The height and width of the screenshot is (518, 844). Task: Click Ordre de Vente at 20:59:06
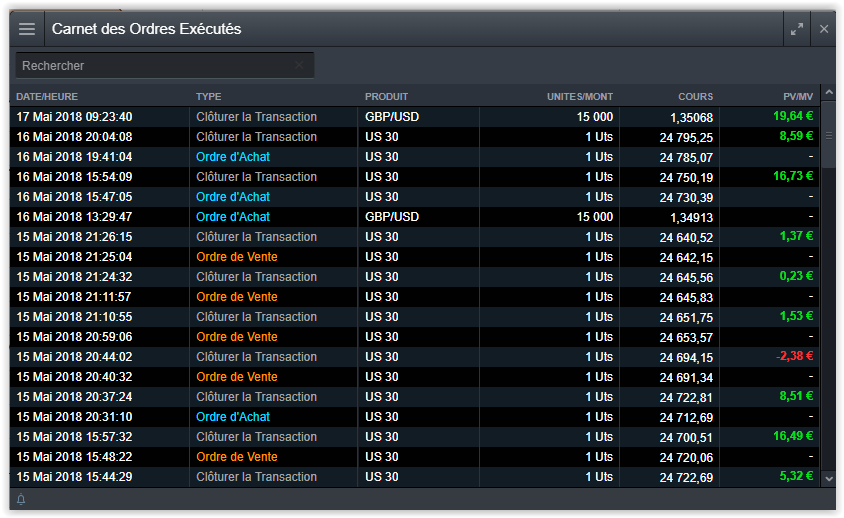(x=236, y=337)
